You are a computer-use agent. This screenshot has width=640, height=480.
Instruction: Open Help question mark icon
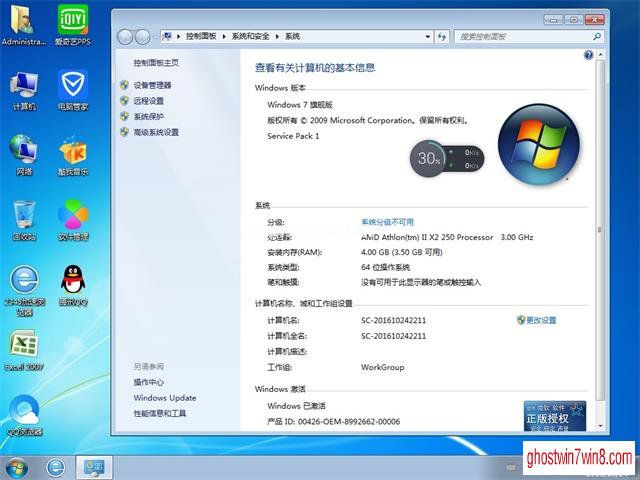coord(588,55)
